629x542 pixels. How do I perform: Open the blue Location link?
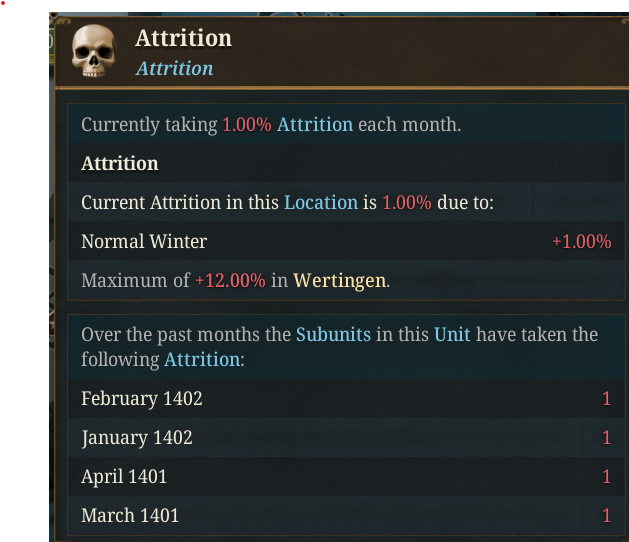click(320, 202)
